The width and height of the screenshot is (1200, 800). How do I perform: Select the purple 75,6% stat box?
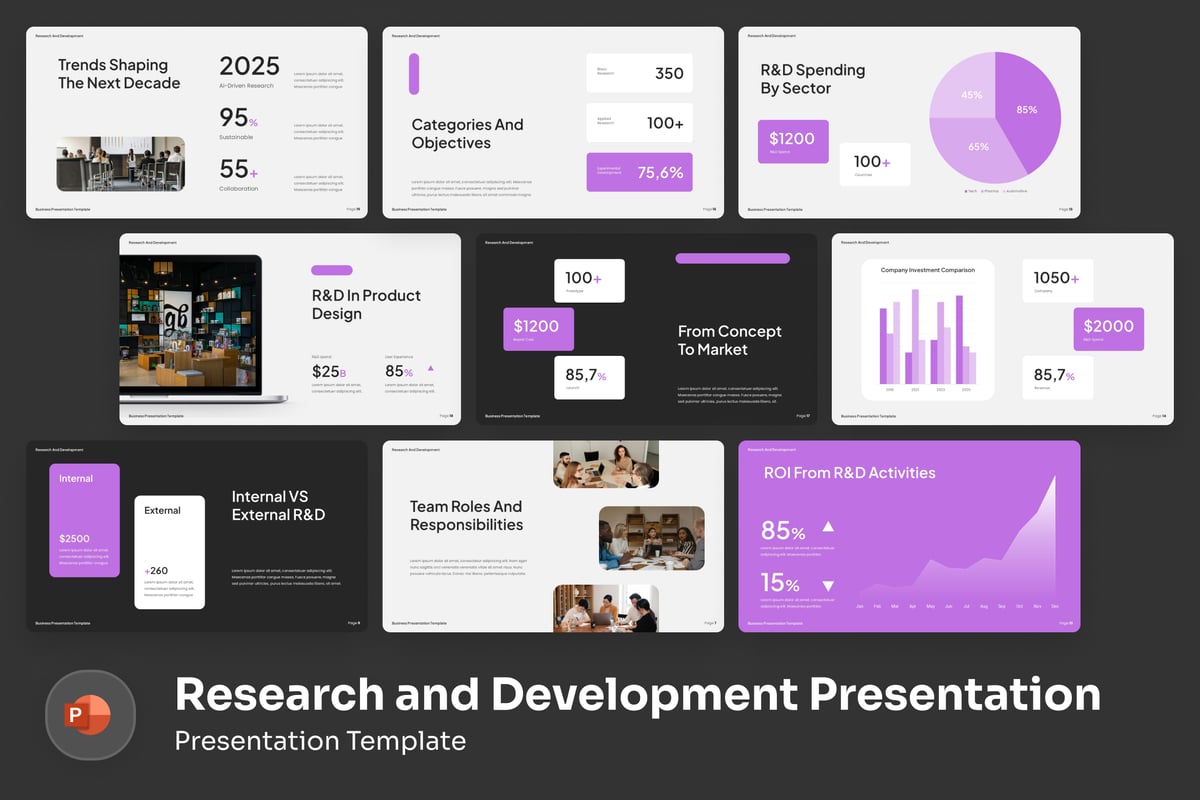pyautogui.click(x=639, y=172)
